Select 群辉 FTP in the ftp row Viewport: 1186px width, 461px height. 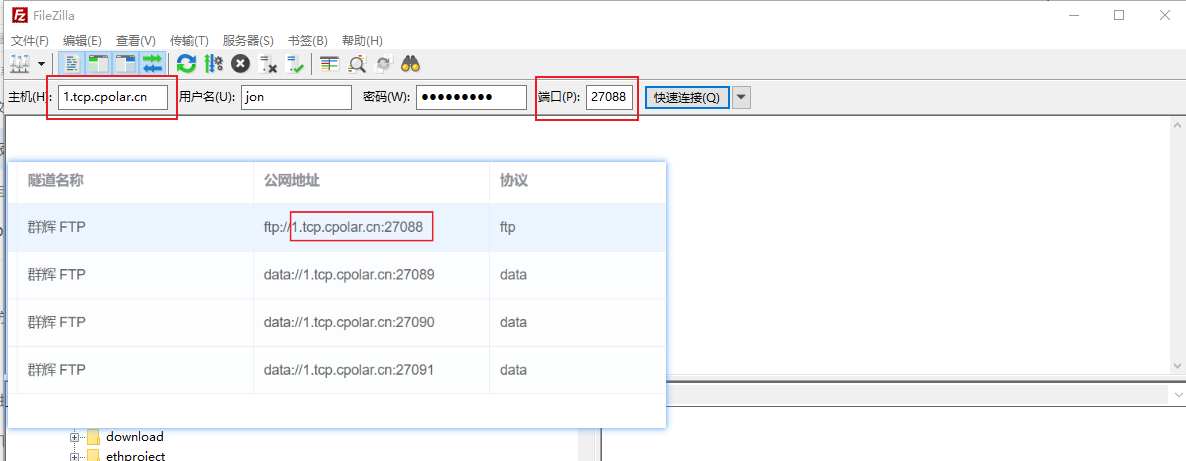(57, 226)
